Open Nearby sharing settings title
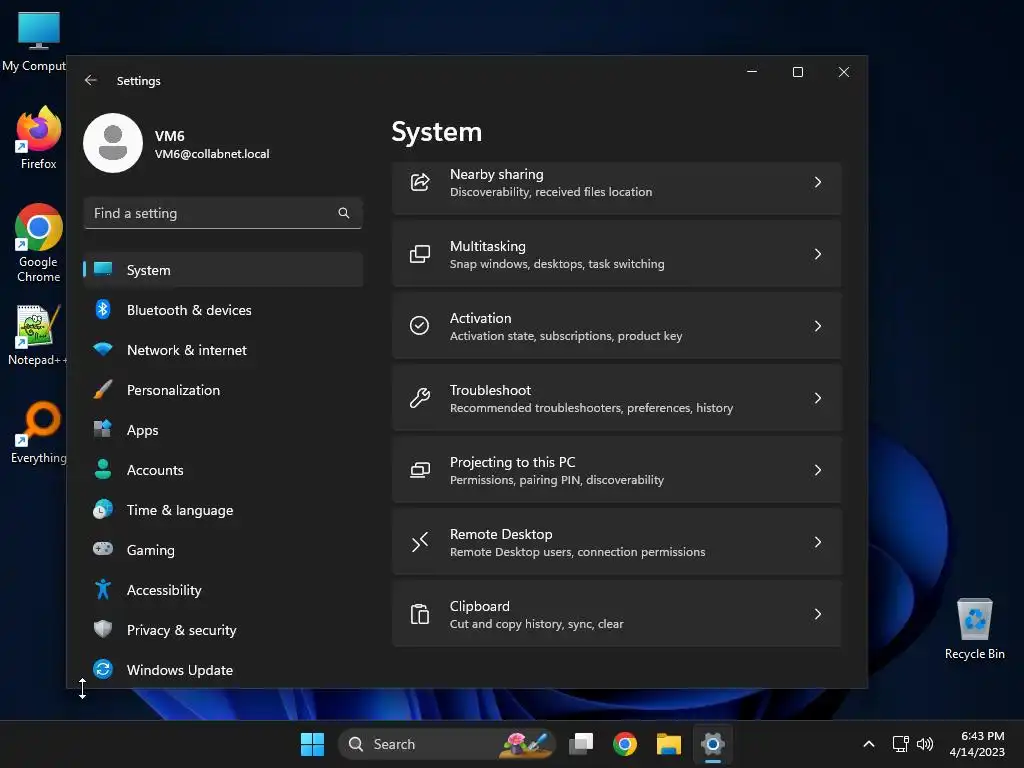This screenshot has height=768, width=1024. pos(496,174)
